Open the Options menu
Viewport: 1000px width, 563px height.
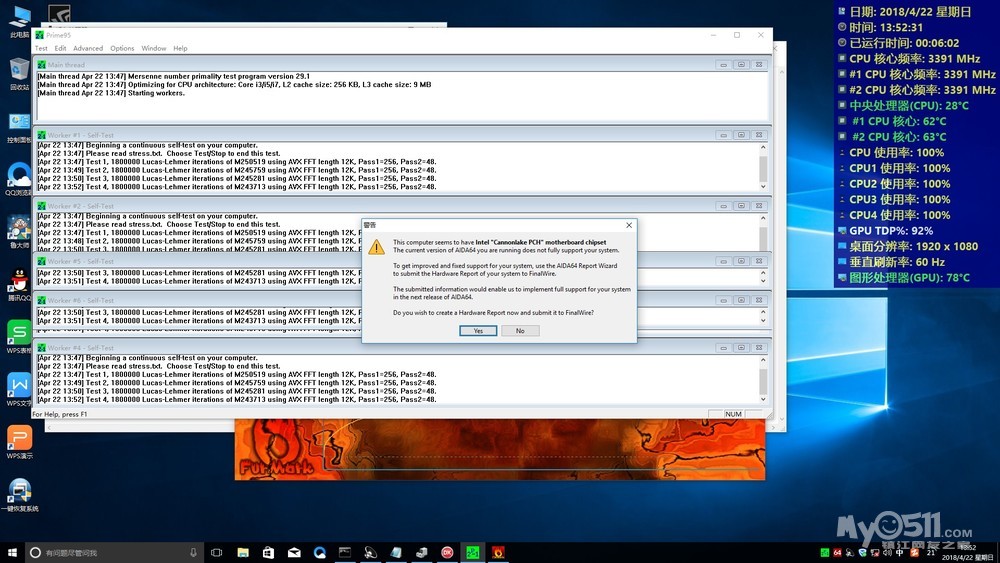[x=122, y=48]
